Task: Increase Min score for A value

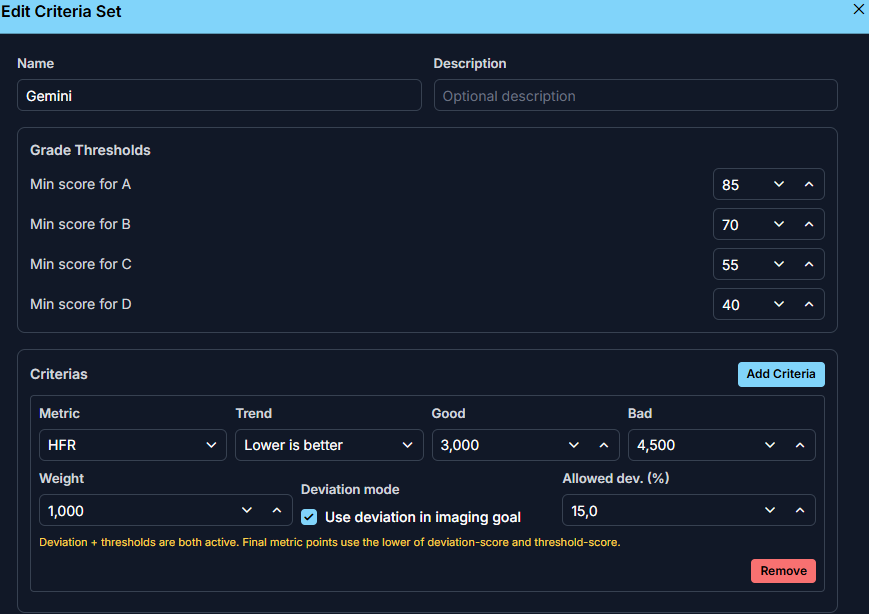Action: (x=809, y=185)
